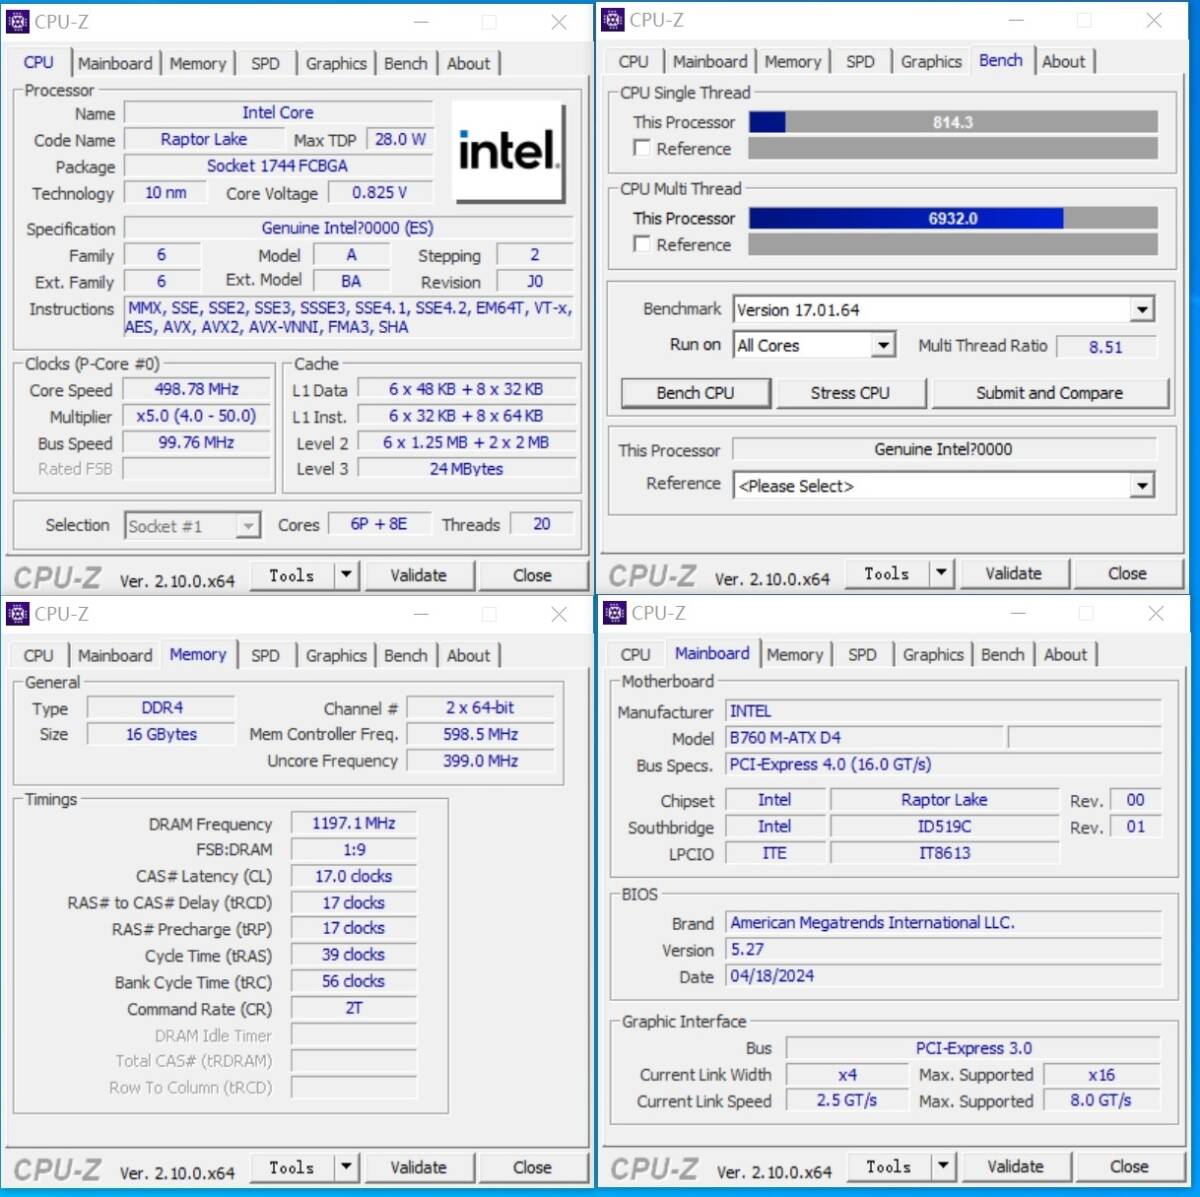Click Close in the Bench-tab window
Viewport: 1200px width, 1197px height.
[x=1127, y=573]
